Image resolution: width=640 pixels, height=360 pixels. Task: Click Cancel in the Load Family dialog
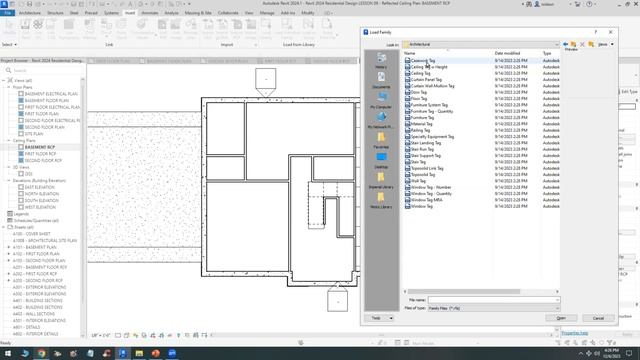pos(598,318)
